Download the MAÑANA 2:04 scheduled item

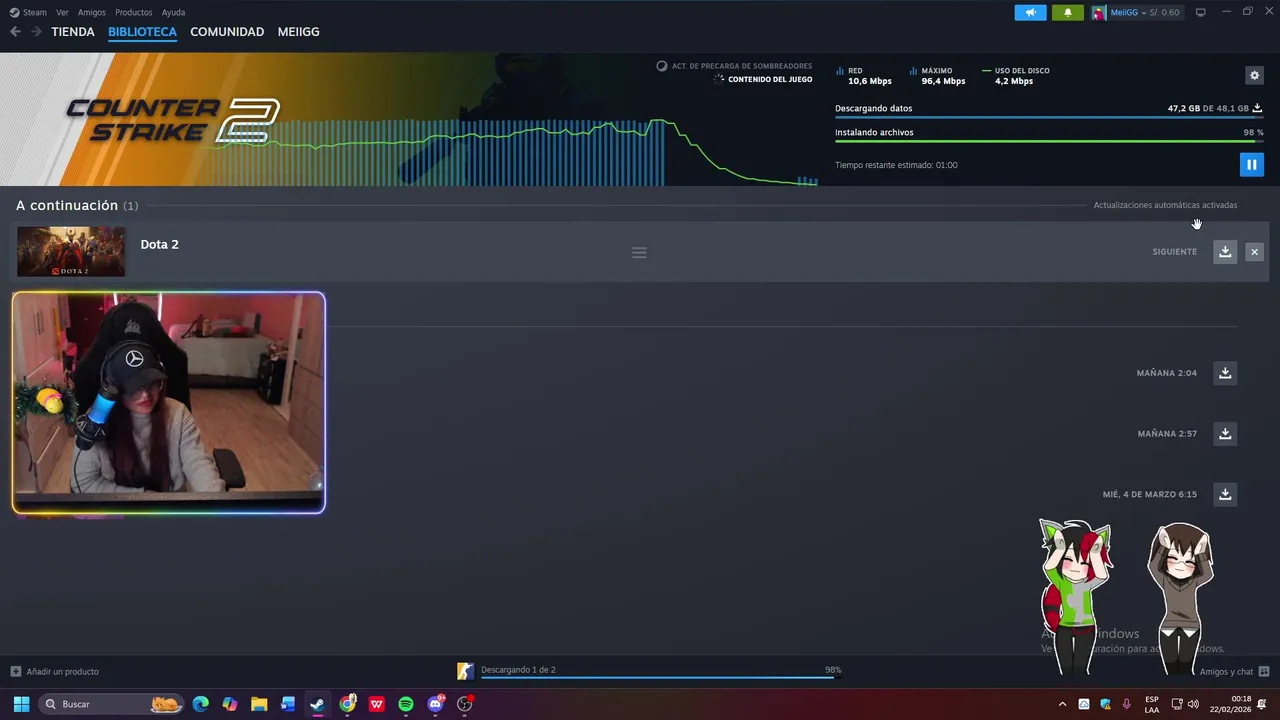1225,373
